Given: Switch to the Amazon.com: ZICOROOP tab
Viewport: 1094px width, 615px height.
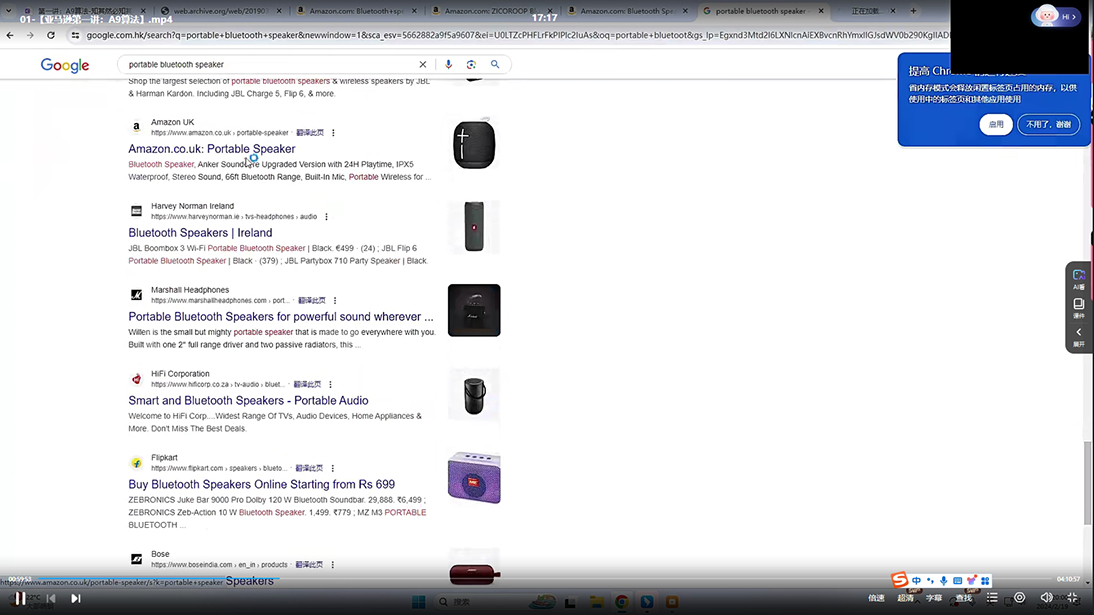Looking at the screenshot, I should point(490,11).
